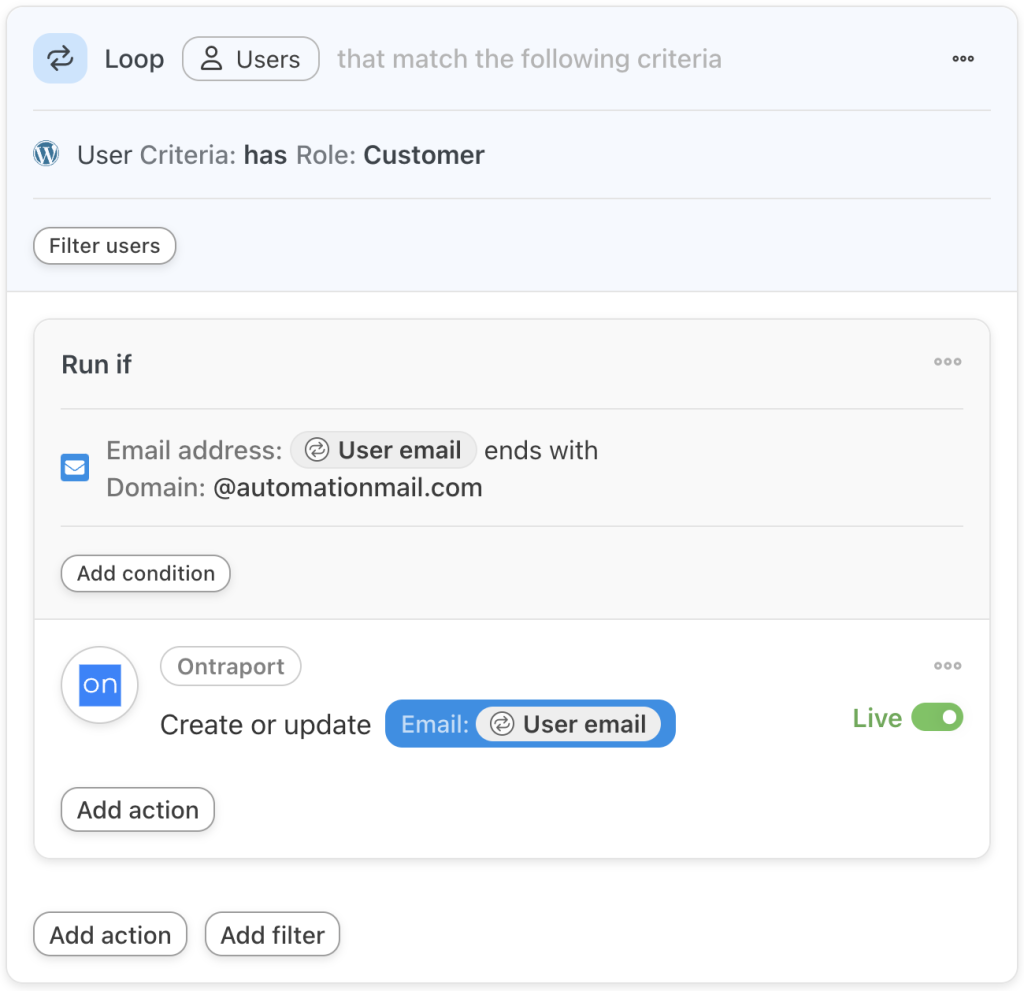This screenshot has height=991, width=1024.
Task: Click Add action inside the Run if block
Action: tap(137, 810)
